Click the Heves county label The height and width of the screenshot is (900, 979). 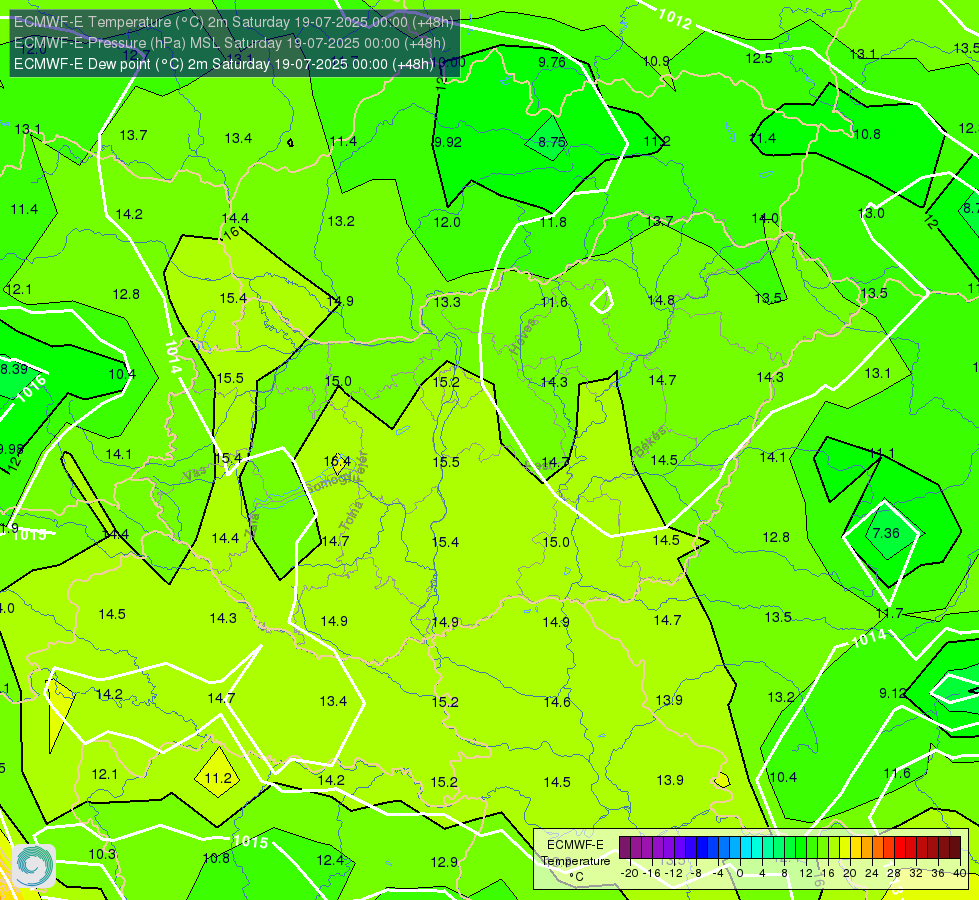[x=523, y=337]
